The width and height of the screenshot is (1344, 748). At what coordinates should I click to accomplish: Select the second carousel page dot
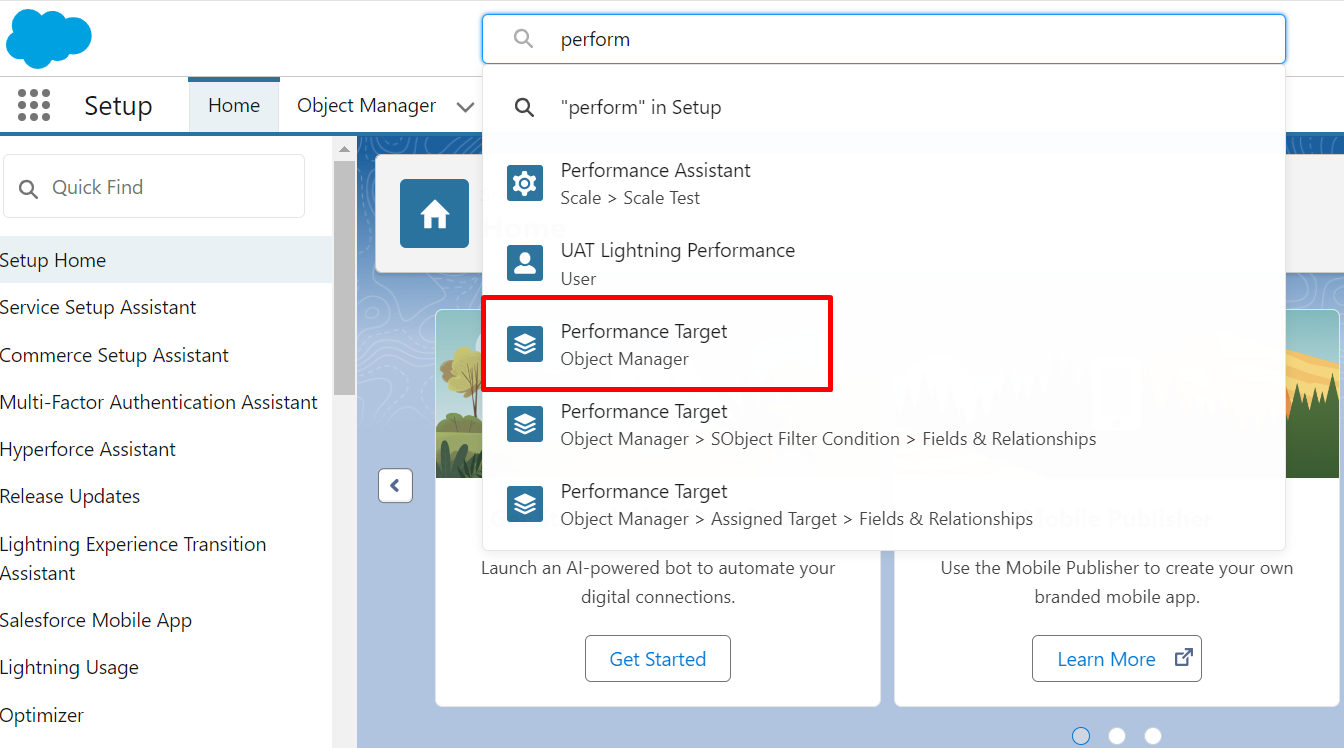[x=1117, y=736]
